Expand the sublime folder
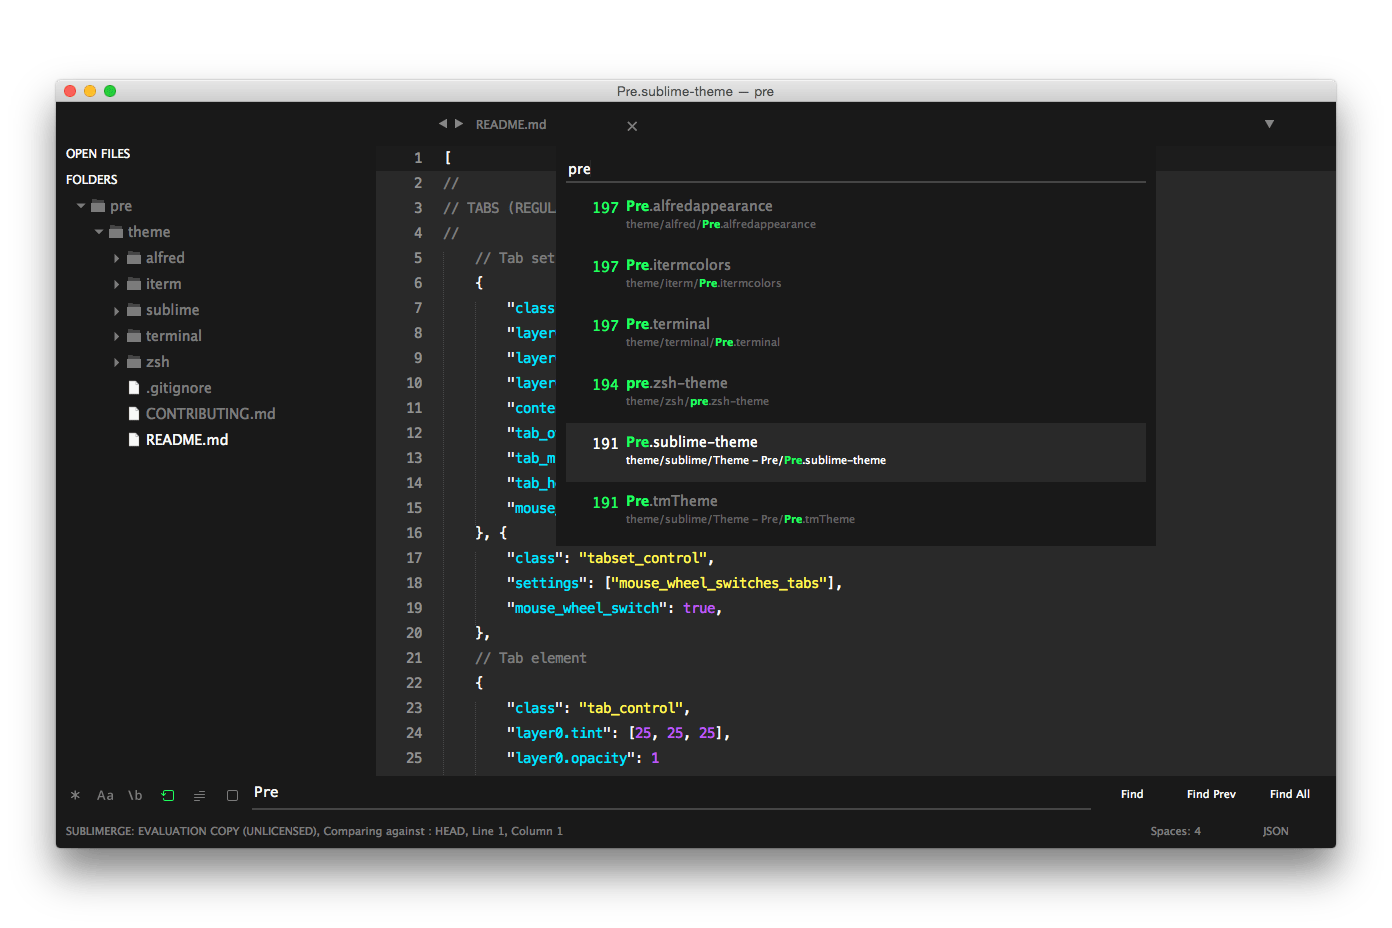This screenshot has width=1392, height=928. pos(117,309)
